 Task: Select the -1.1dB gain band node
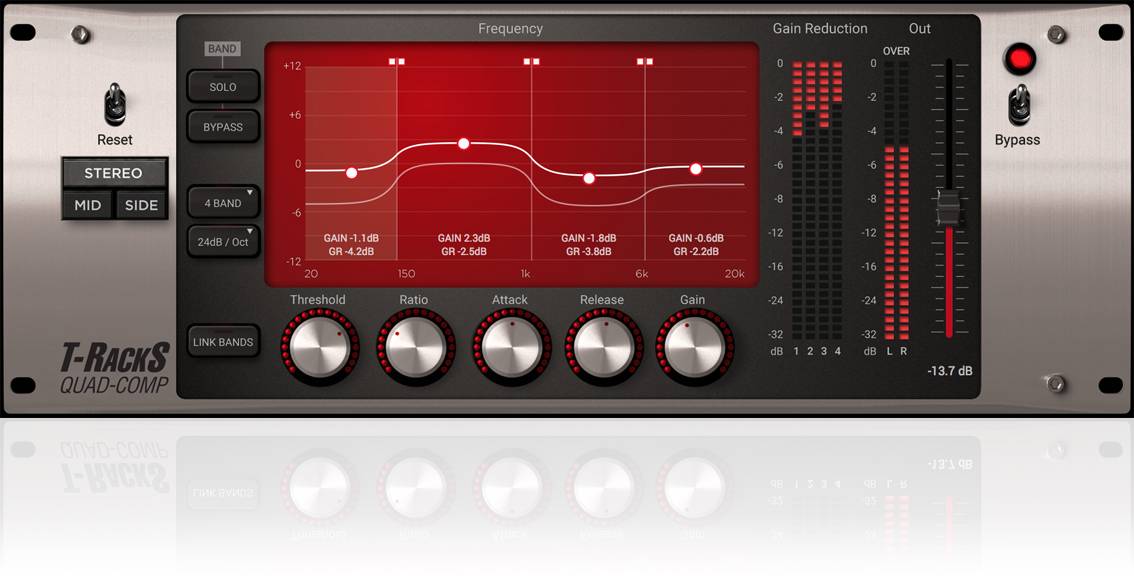[x=351, y=173]
